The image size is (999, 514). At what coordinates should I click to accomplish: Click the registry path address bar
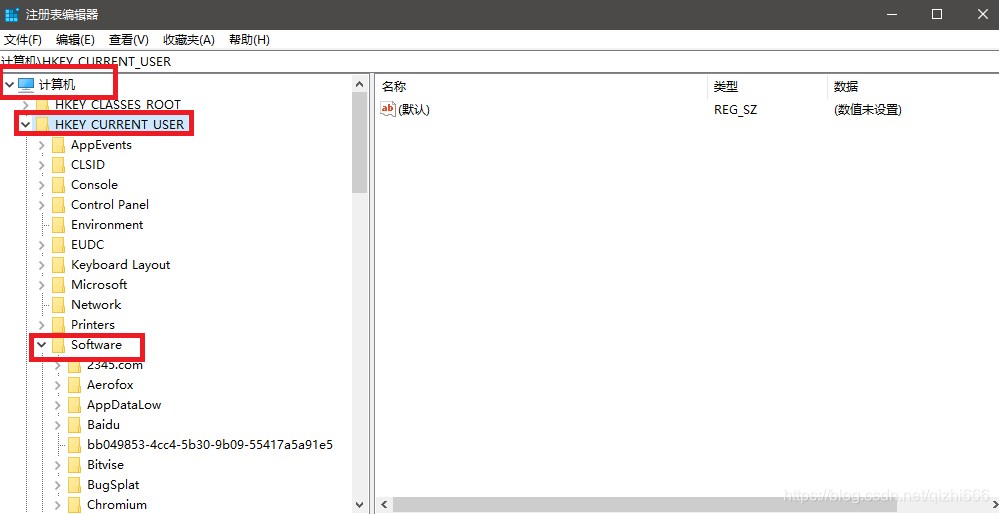500,62
